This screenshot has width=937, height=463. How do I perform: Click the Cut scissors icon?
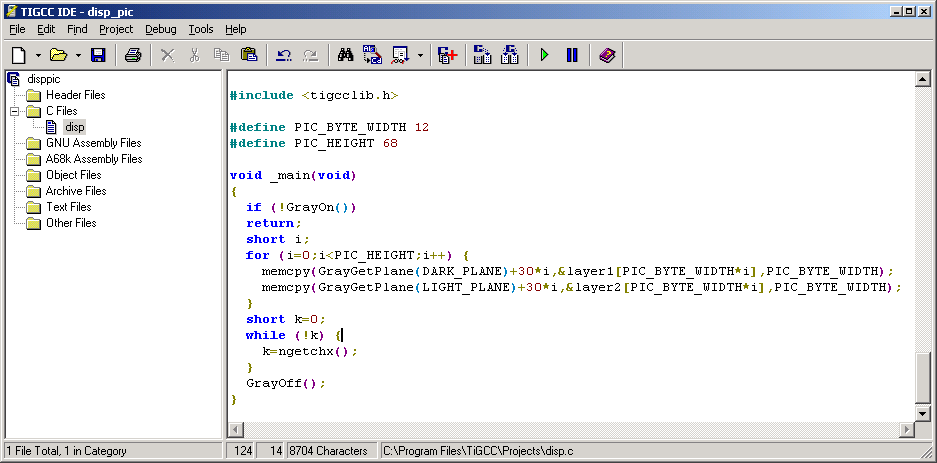point(194,56)
